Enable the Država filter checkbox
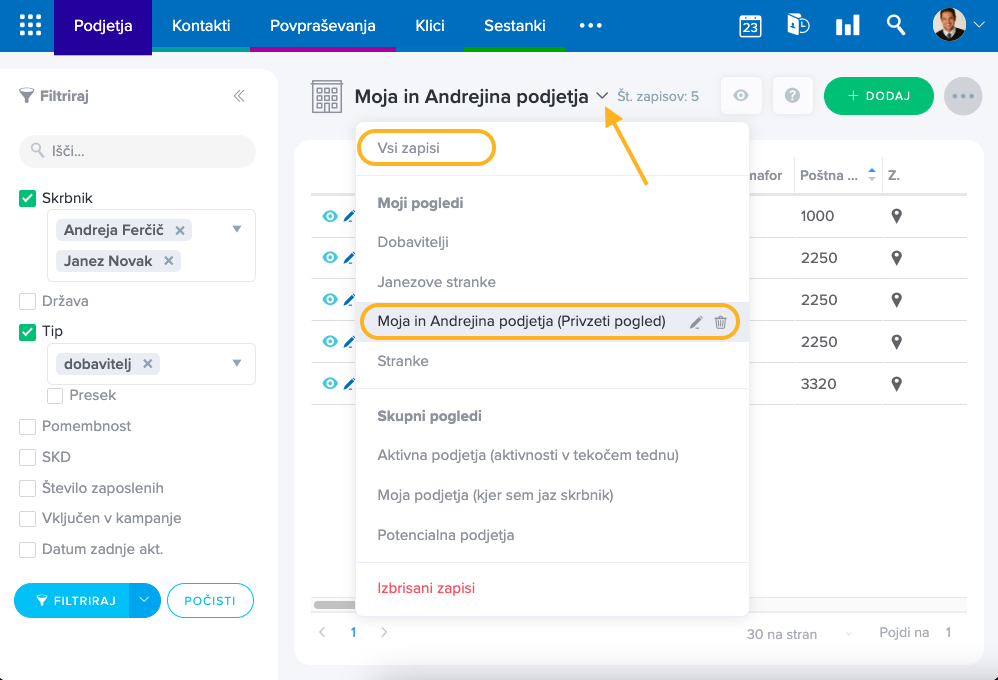 pyautogui.click(x=28, y=301)
